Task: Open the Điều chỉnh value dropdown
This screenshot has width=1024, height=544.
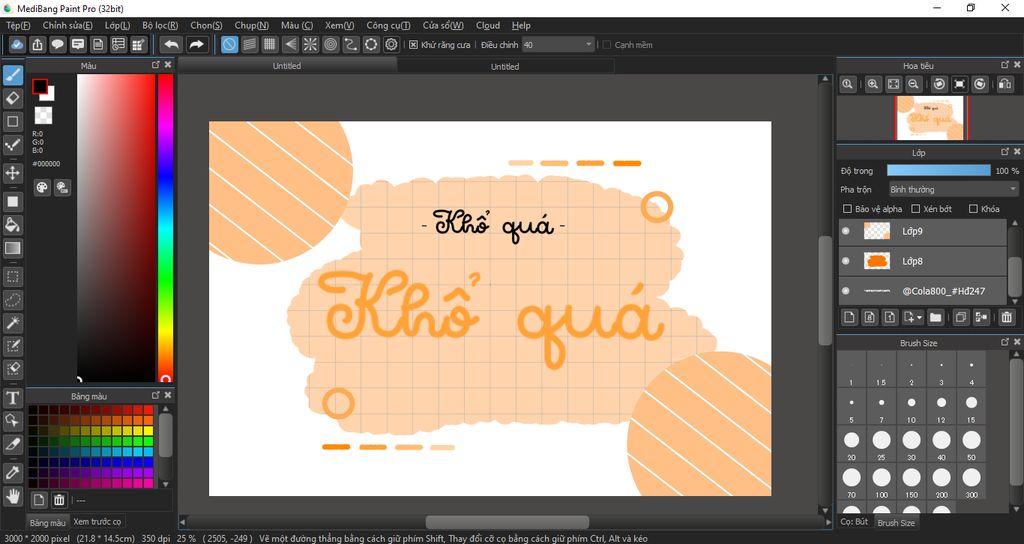Action: point(558,45)
